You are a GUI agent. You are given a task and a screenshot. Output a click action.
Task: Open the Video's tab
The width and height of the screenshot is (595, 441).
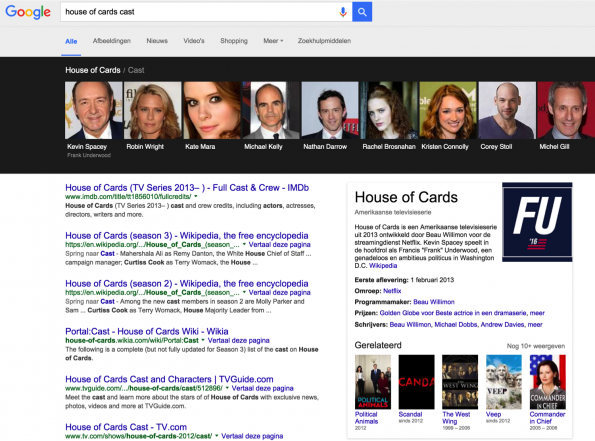pos(194,41)
